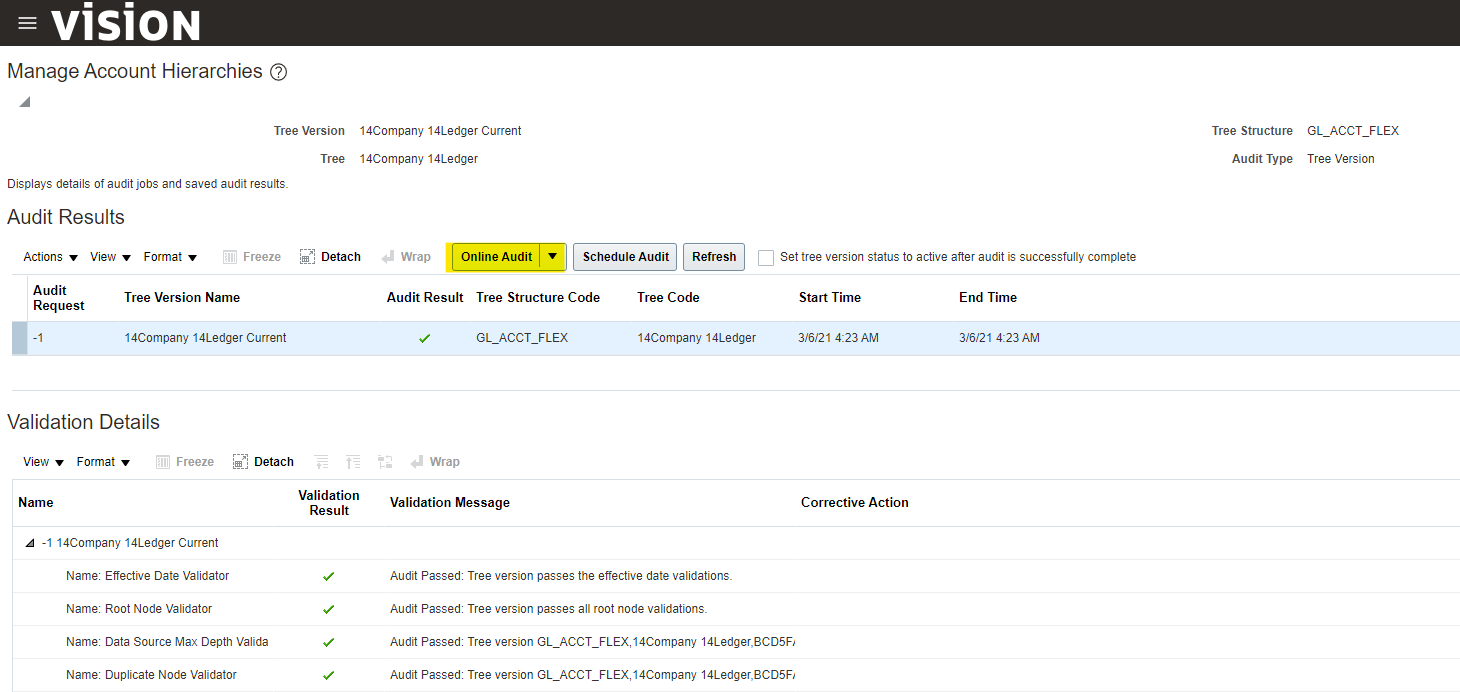
Task: Enable set tree version status to active checkbox
Action: click(766, 257)
